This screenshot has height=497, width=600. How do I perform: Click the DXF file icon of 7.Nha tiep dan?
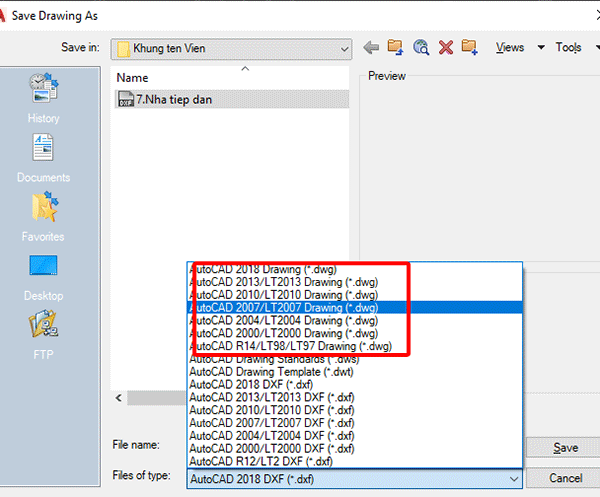[126, 99]
